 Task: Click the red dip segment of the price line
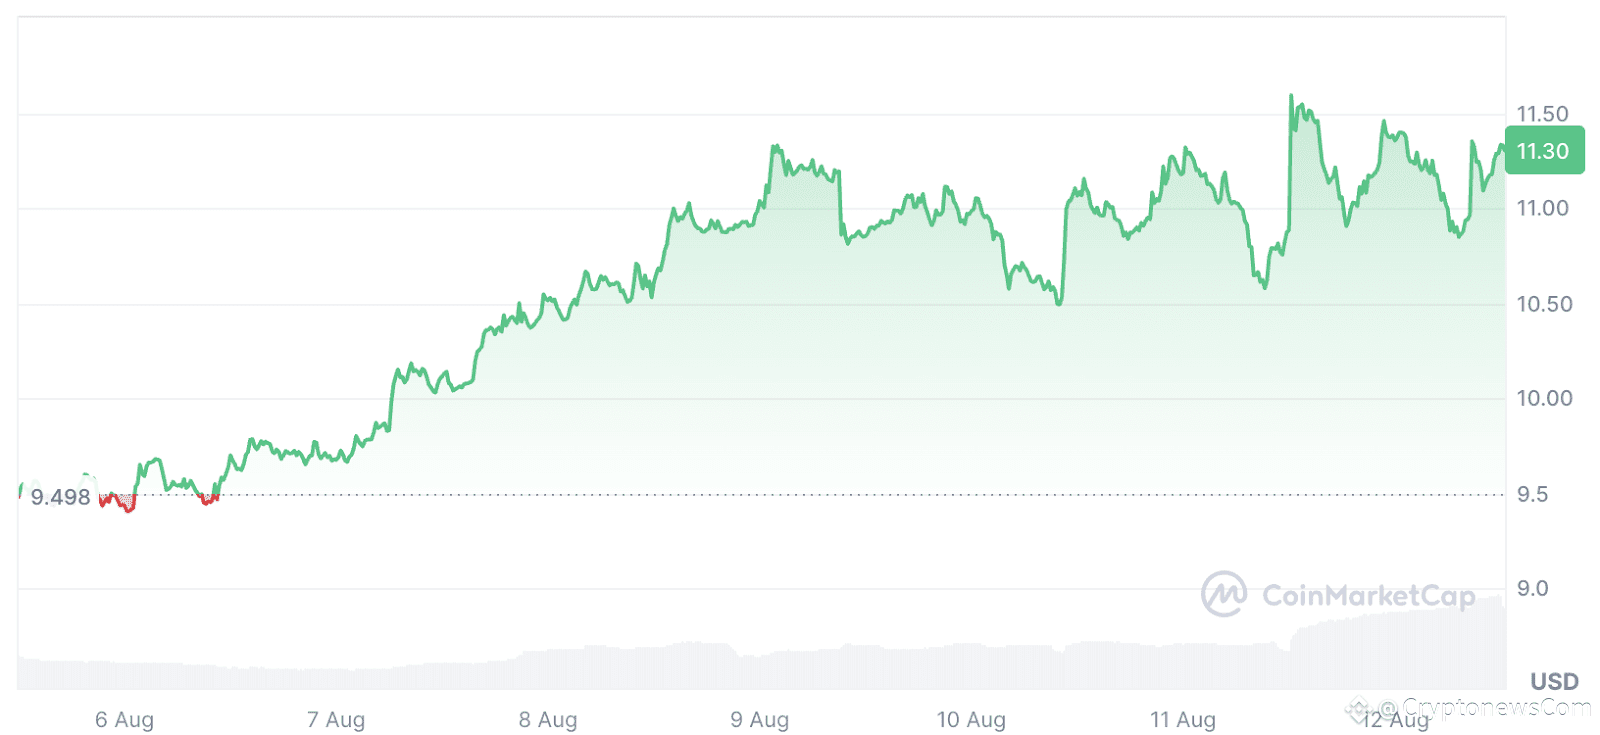click(118, 502)
